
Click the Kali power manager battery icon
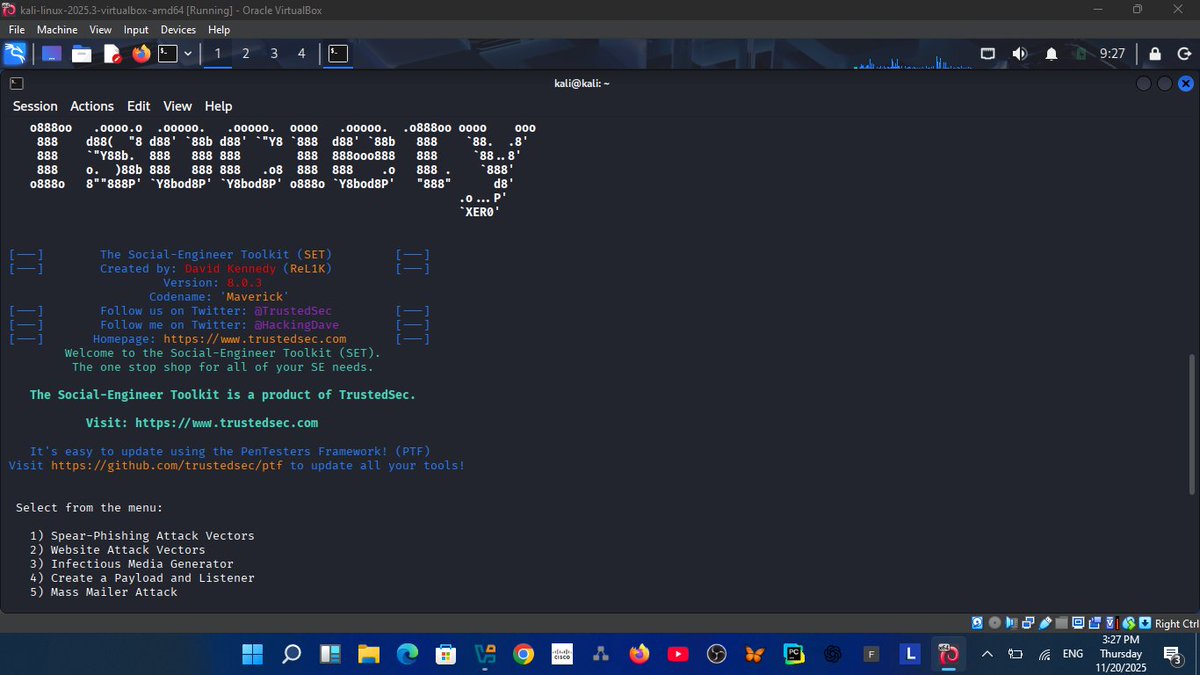click(x=1082, y=54)
